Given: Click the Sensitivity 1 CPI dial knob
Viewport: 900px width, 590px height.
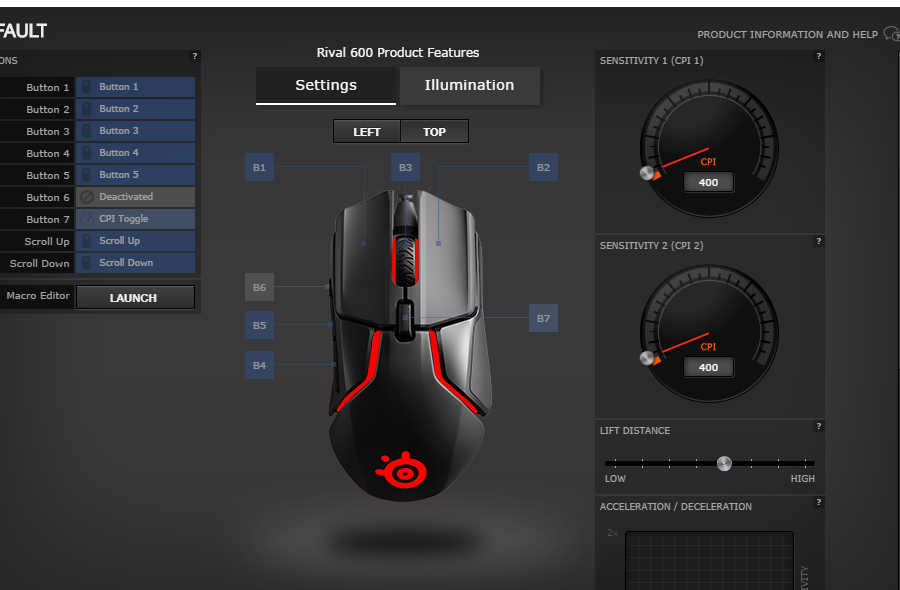Looking at the screenshot, I should coord(647,173).
